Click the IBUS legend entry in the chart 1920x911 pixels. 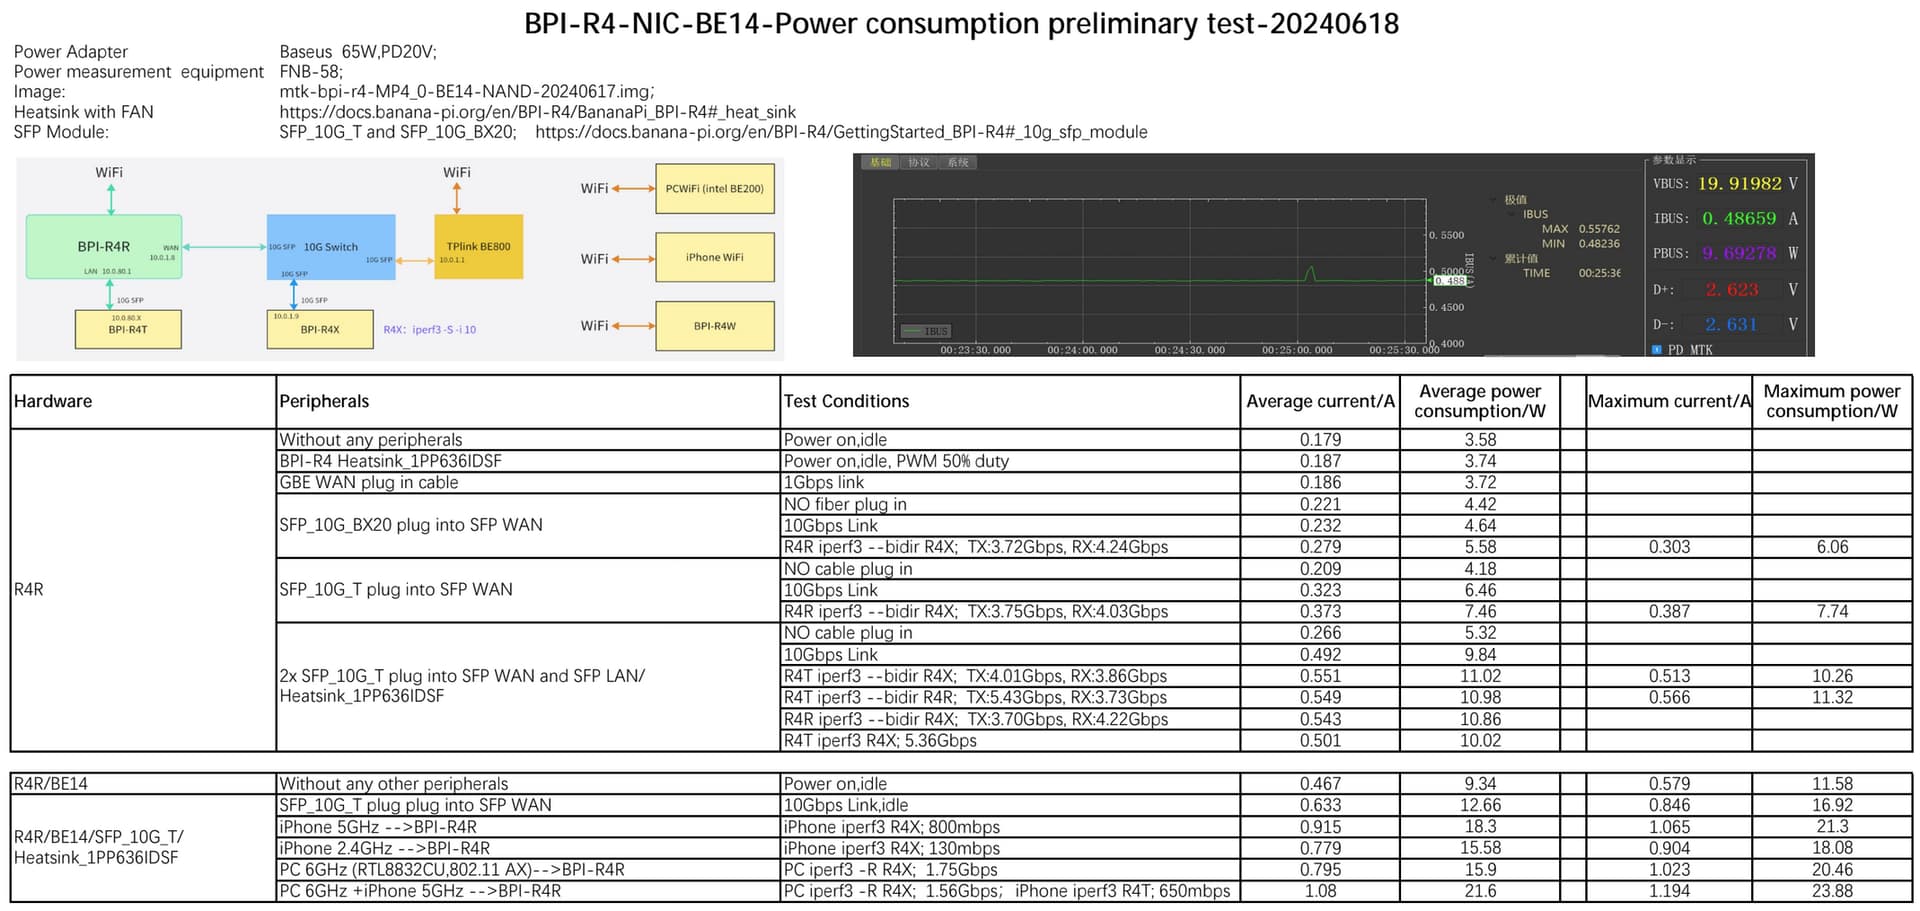tap(926, 331)
